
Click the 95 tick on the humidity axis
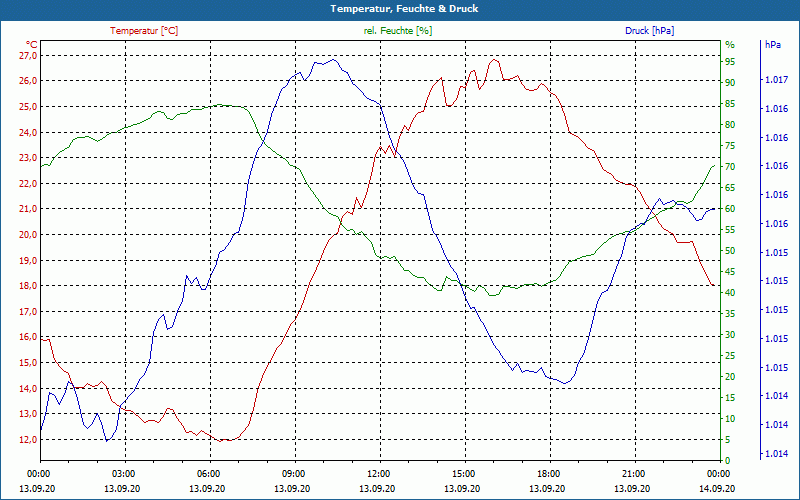pyautogui.click(x=730, y=61)
